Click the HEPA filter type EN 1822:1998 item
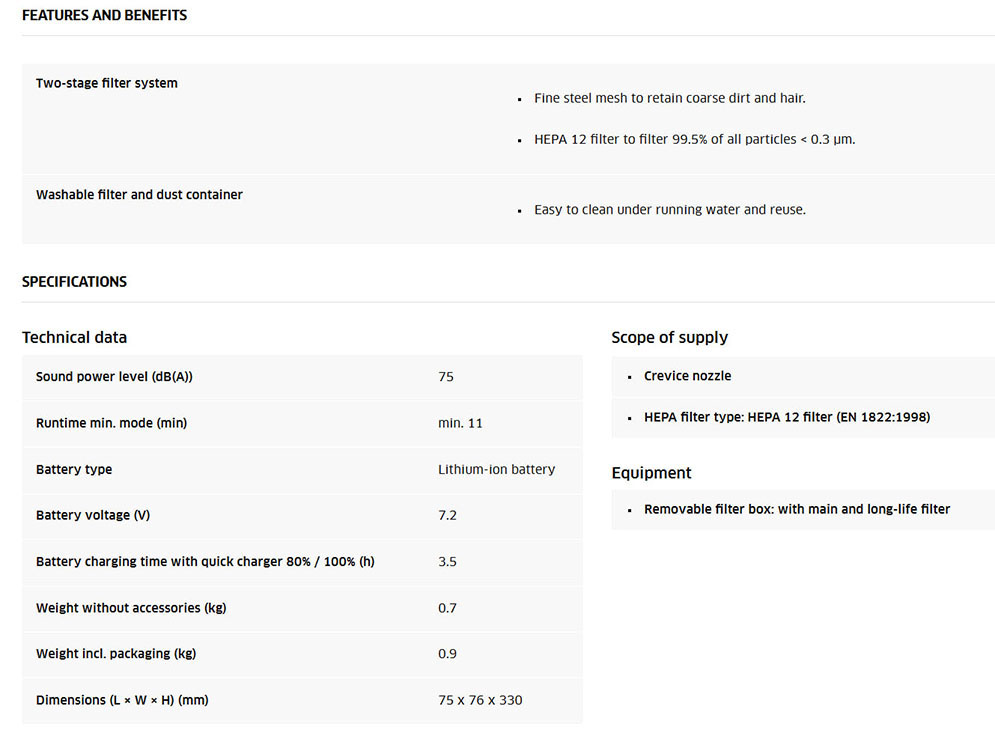The width and height of the screenshot is (995, 730). pos(786,417)
